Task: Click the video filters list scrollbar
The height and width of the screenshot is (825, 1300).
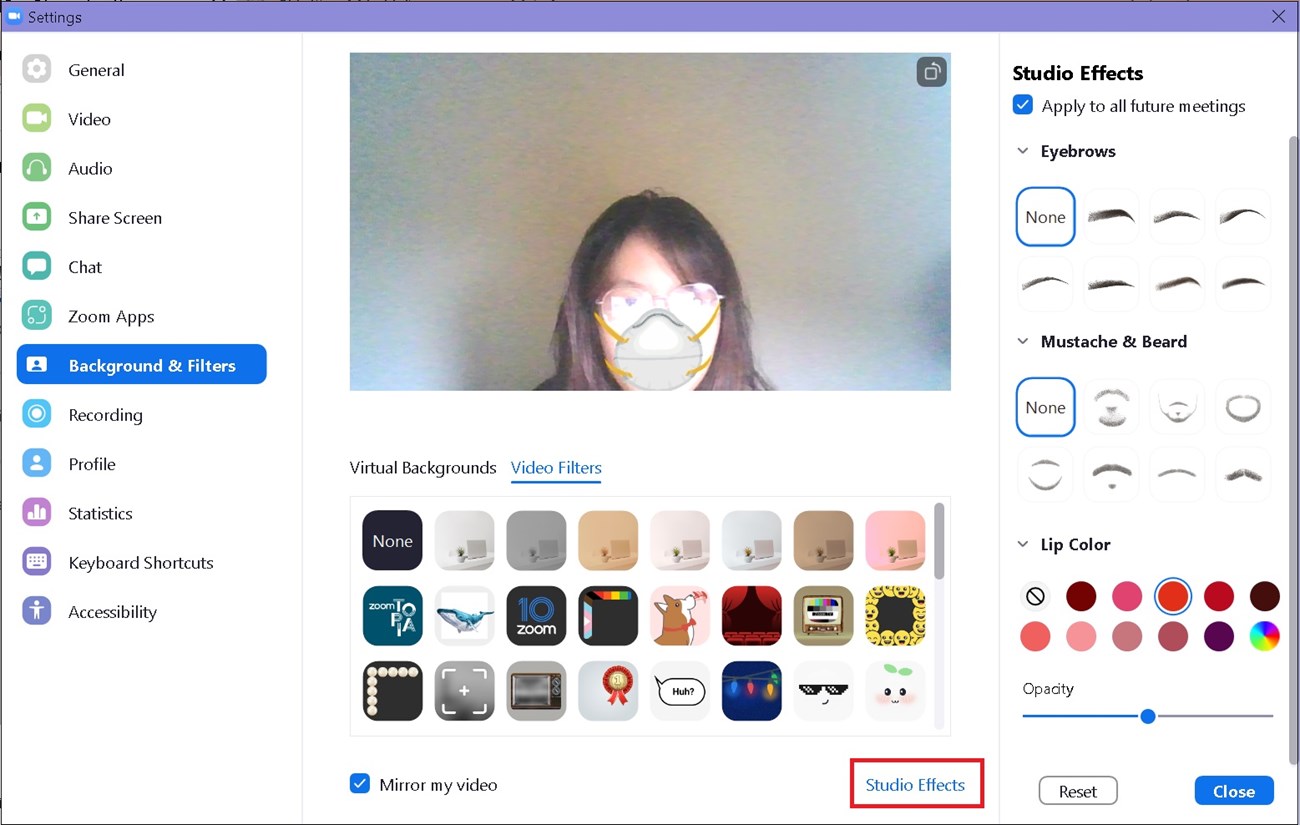Action: (939, 541)
